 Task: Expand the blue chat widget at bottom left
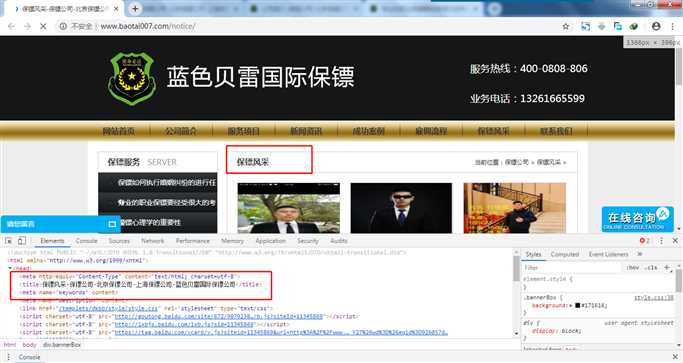tap(112, 224)
